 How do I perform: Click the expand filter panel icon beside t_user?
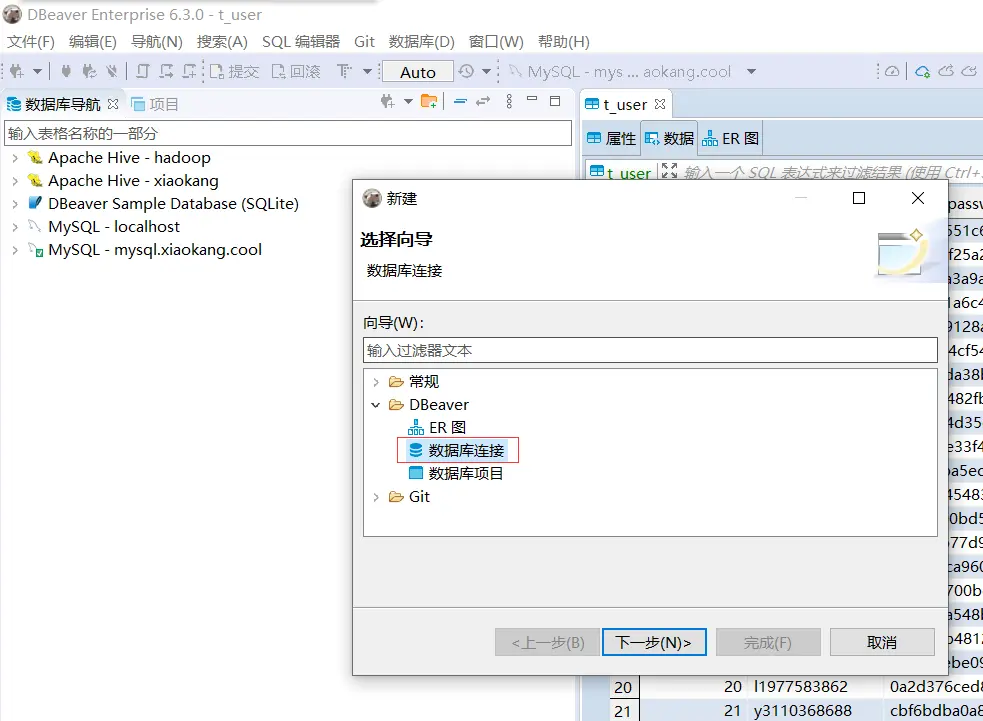(x=670, y=171)
